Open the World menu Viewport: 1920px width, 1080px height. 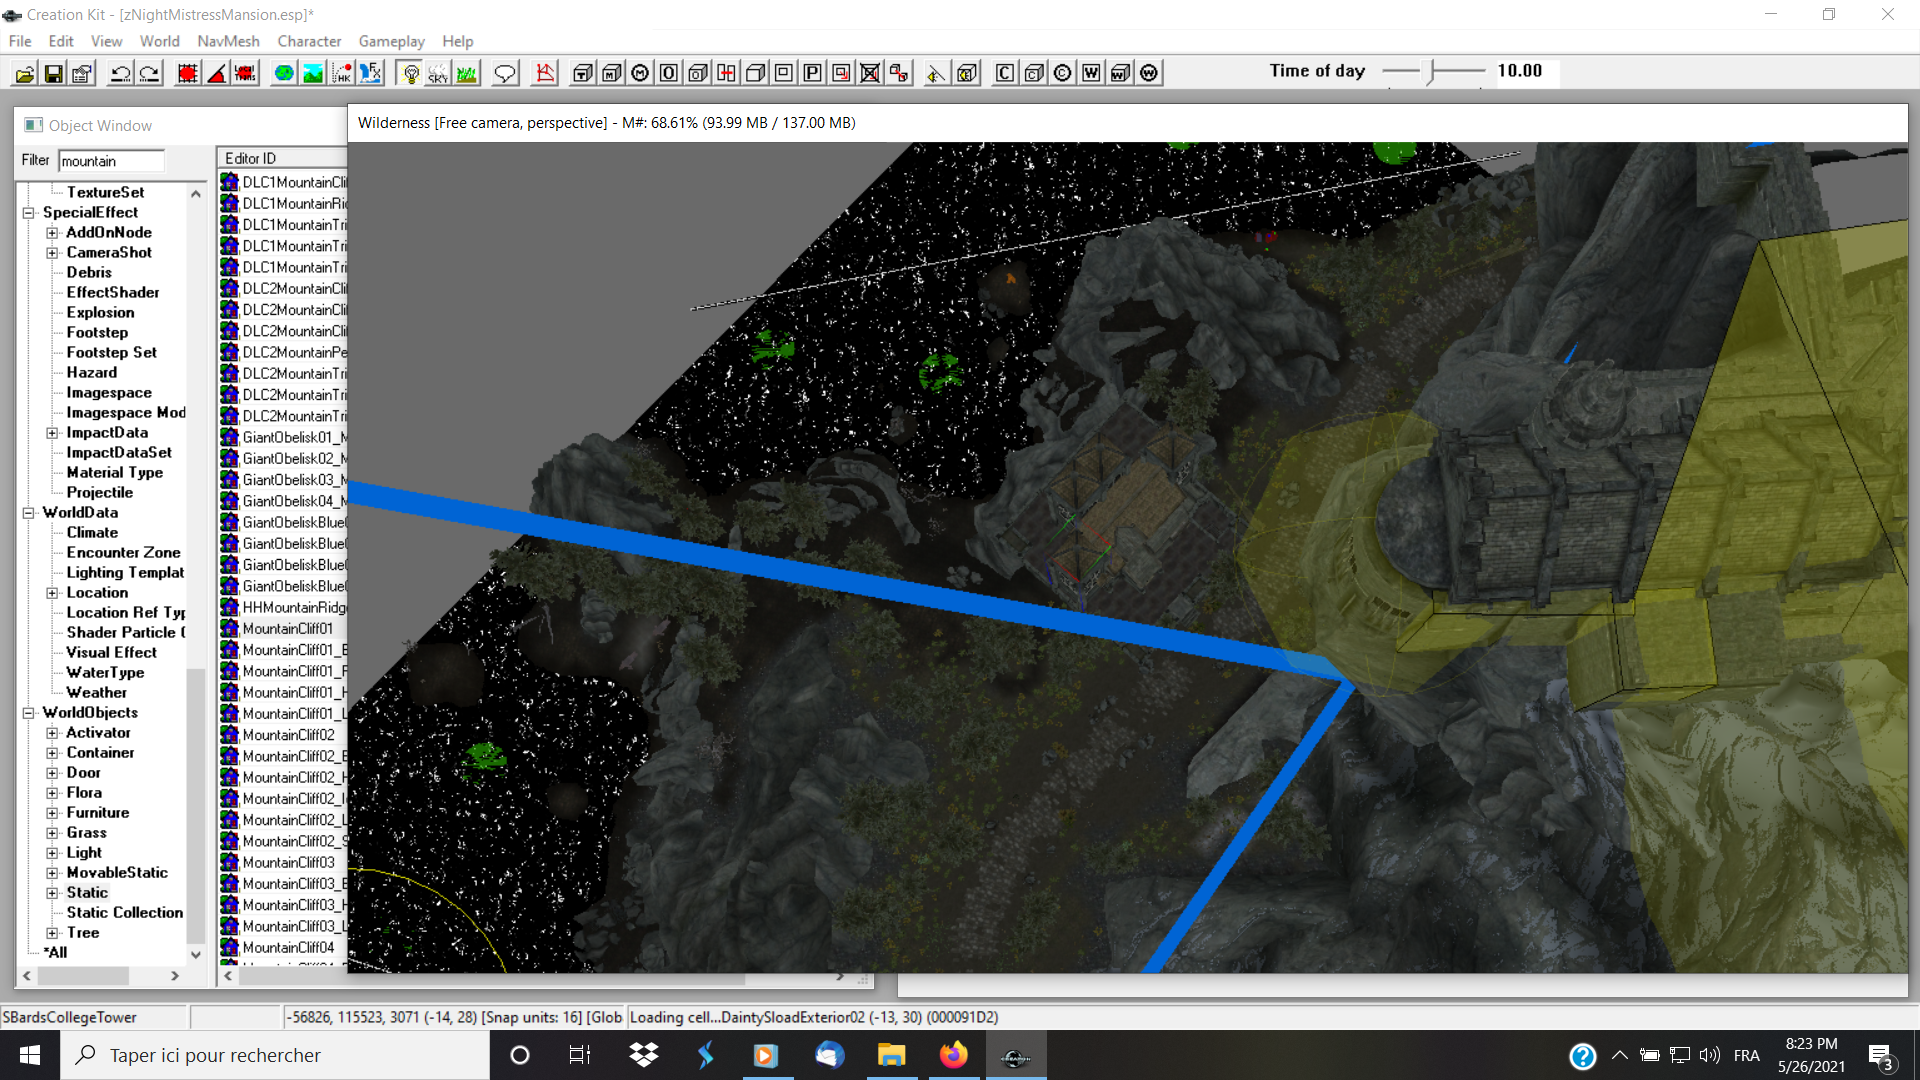[x=160, y=41]
